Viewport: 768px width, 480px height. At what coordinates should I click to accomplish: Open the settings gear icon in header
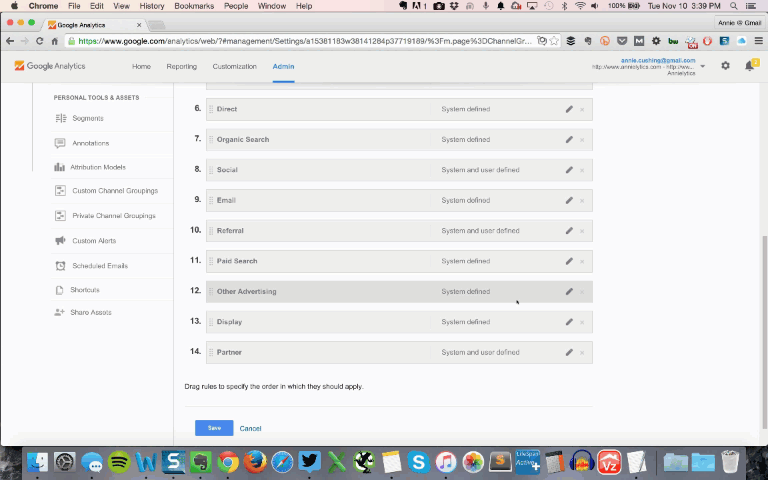click(725, 66)
